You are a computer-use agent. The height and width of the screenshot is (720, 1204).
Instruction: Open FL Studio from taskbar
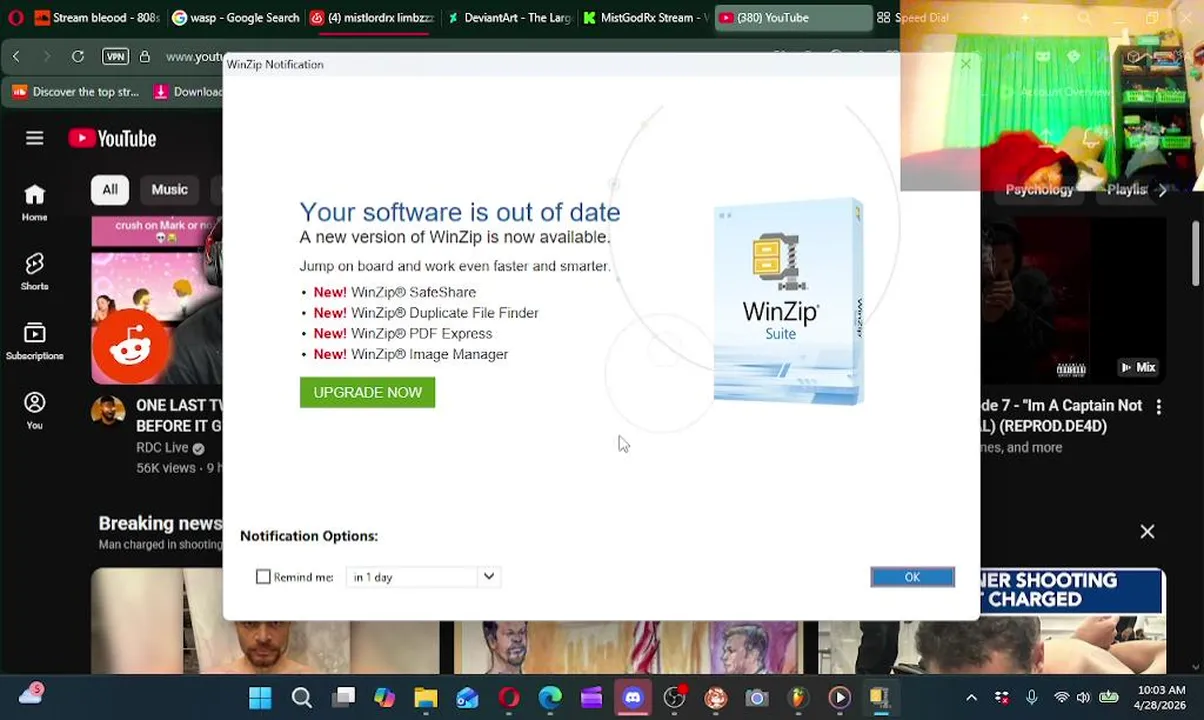798,697
